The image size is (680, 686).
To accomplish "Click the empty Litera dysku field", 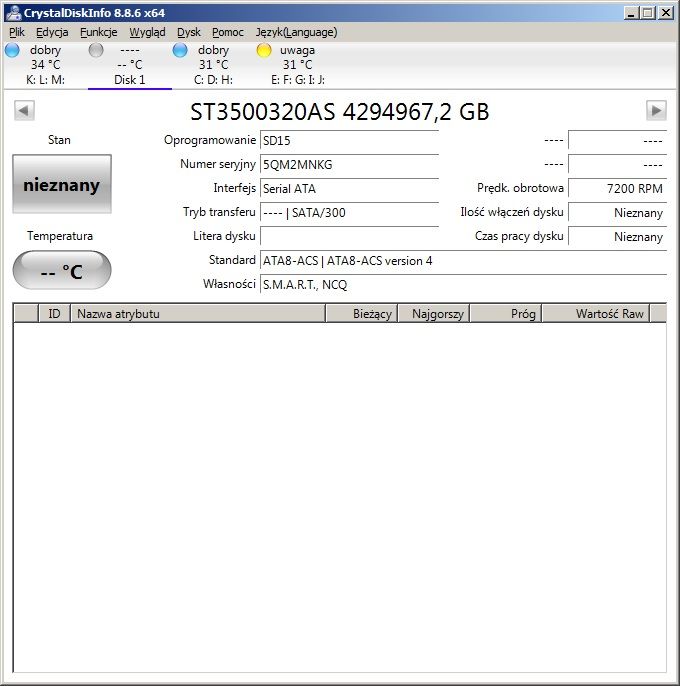I will point(349,236).
